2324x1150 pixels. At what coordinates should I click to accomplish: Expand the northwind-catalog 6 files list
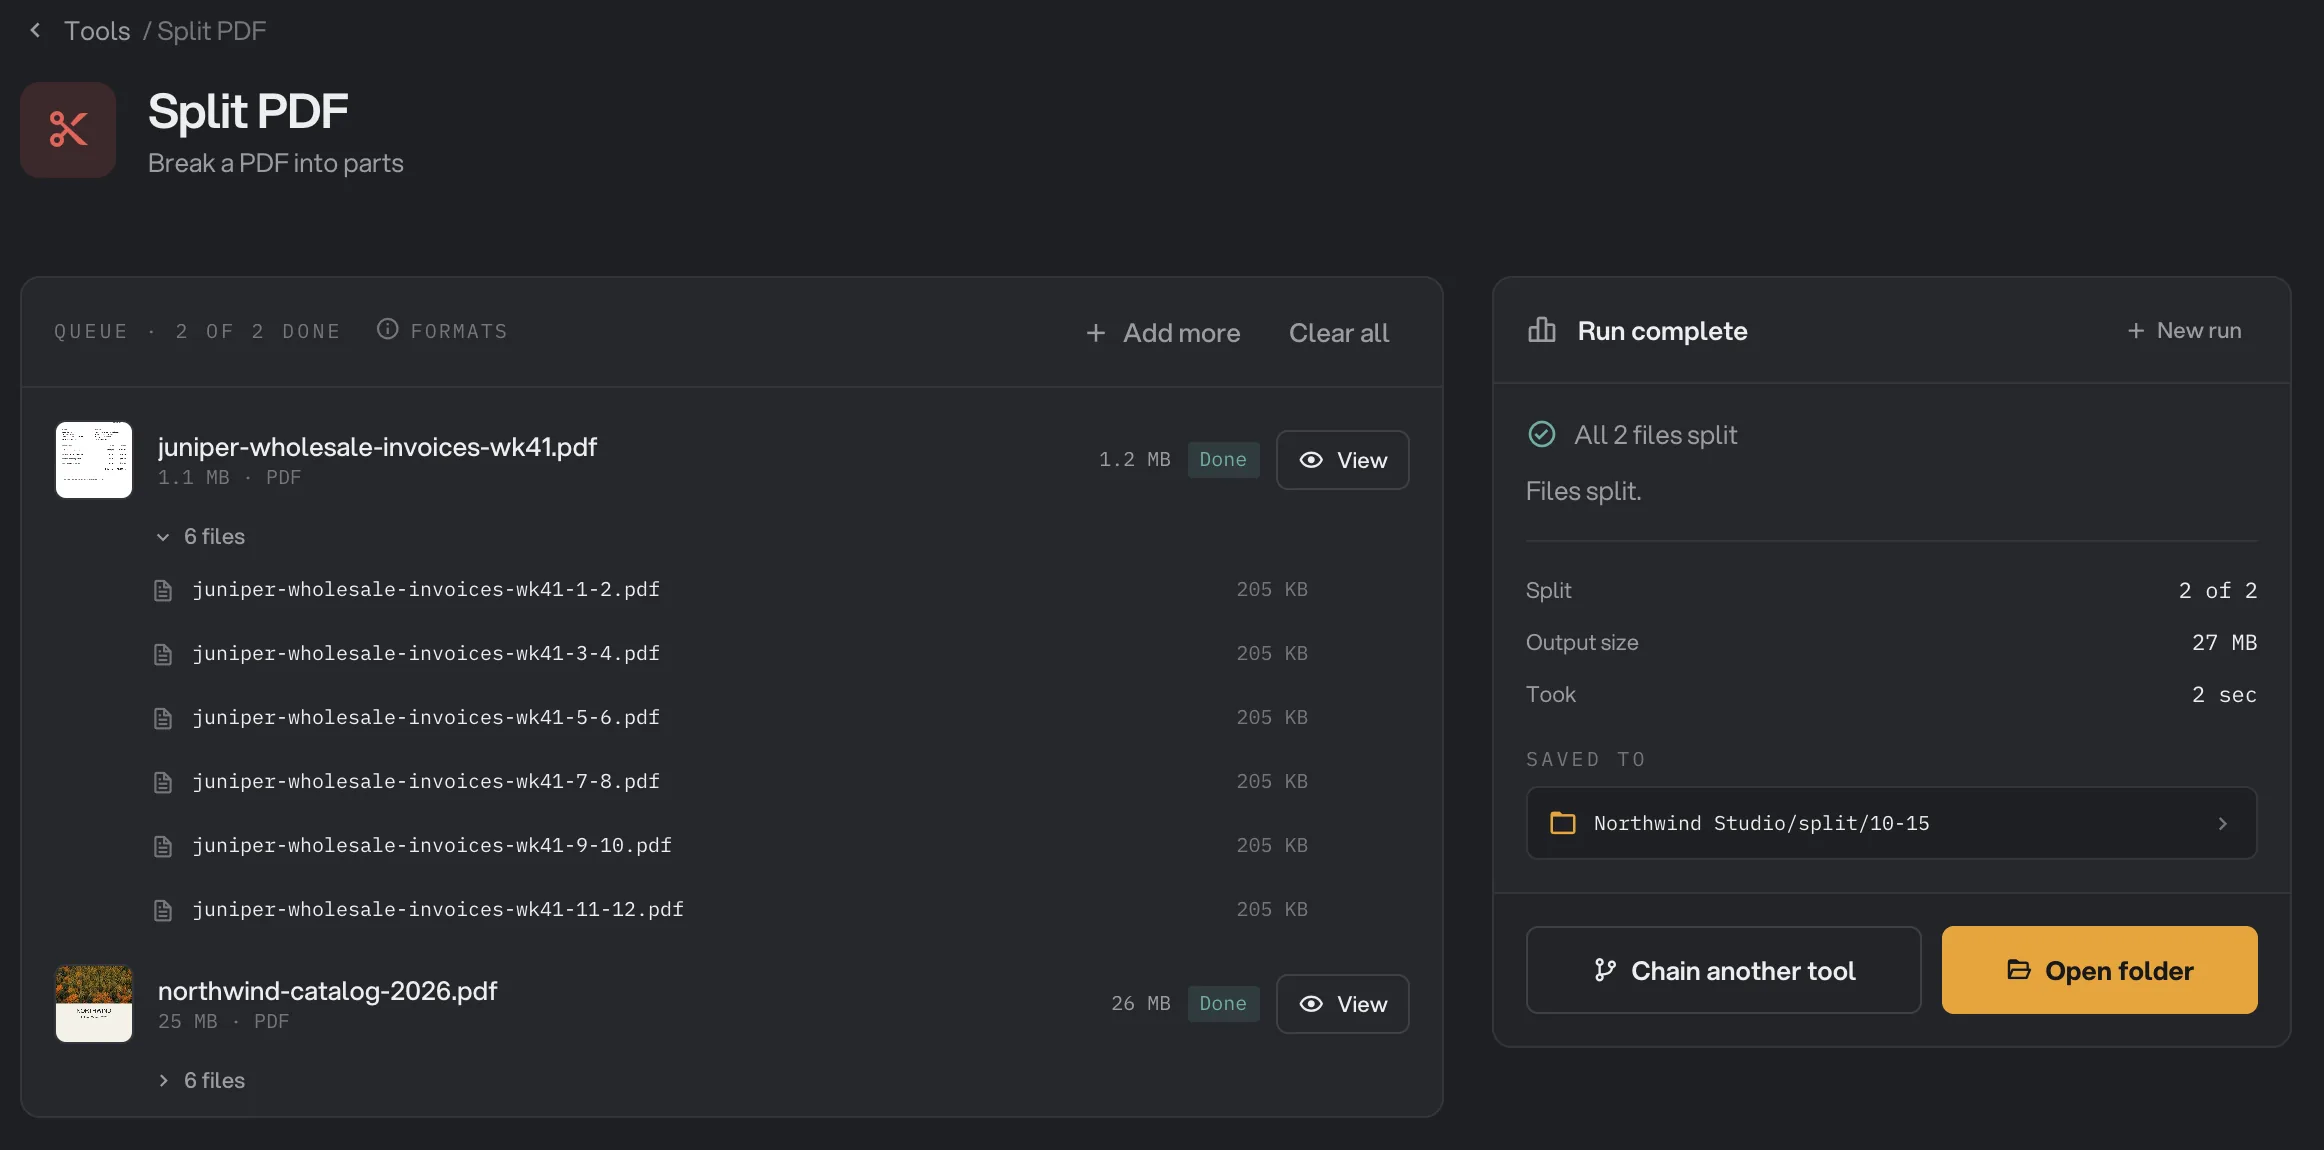point(200,1081)
